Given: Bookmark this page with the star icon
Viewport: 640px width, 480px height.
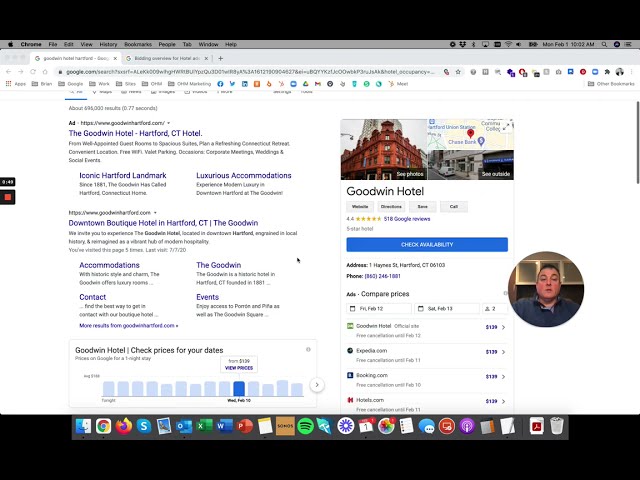Looking at the screenshot, I should click(458, 72).
